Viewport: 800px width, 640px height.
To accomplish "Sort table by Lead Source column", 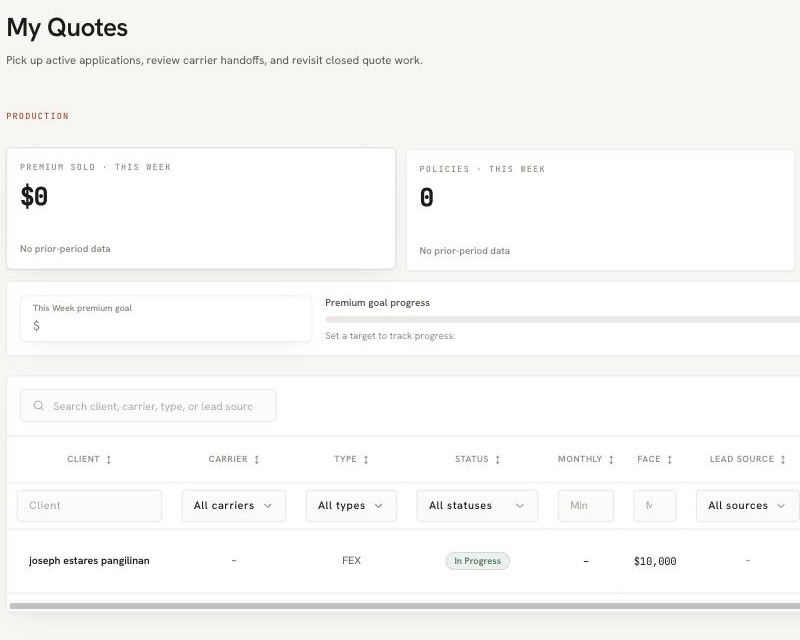I will pyautogui.click(x=783, y=459).
